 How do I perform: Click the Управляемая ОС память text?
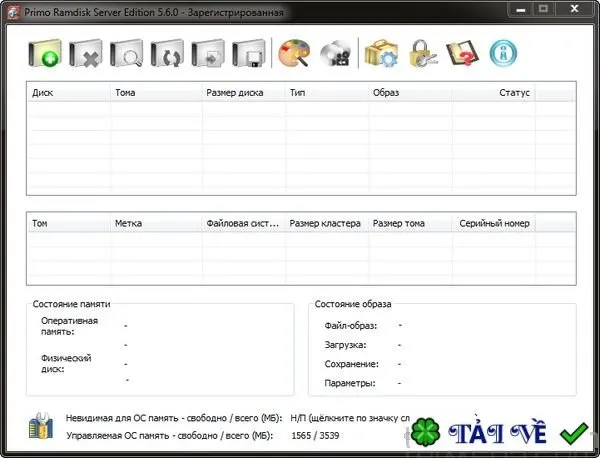pyautogui.click(x=170, y=435)
